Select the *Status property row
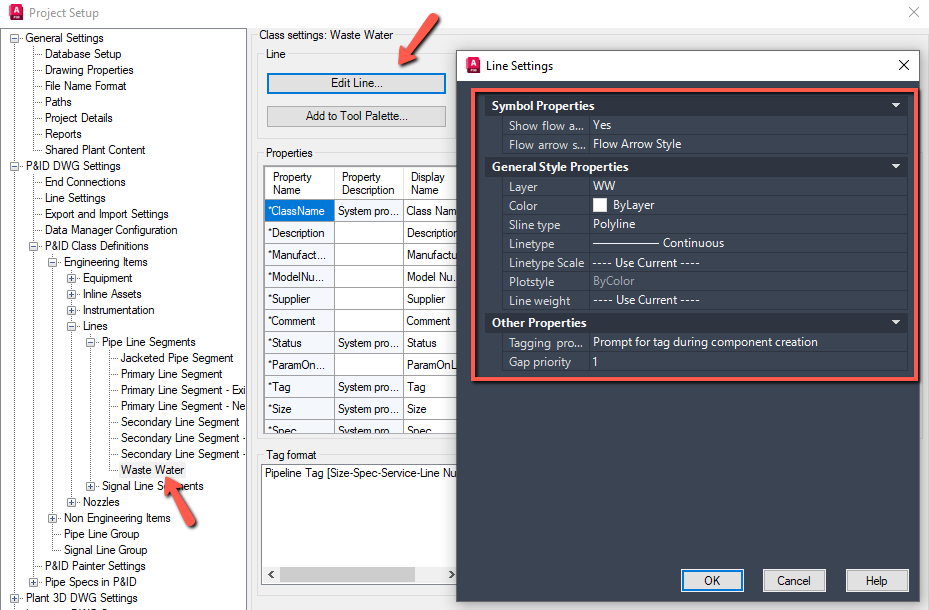 pos(360,343)
